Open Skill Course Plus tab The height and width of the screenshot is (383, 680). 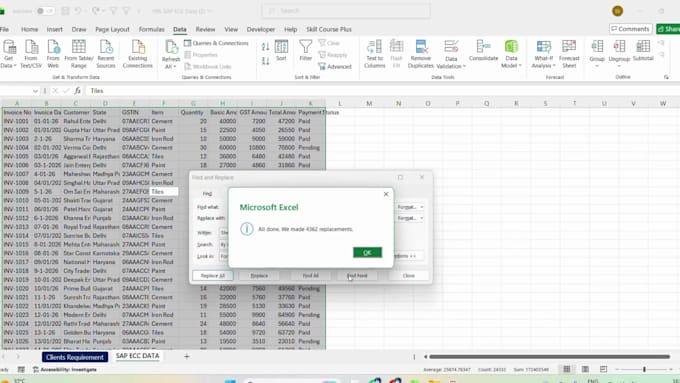(x=329, y=29)
